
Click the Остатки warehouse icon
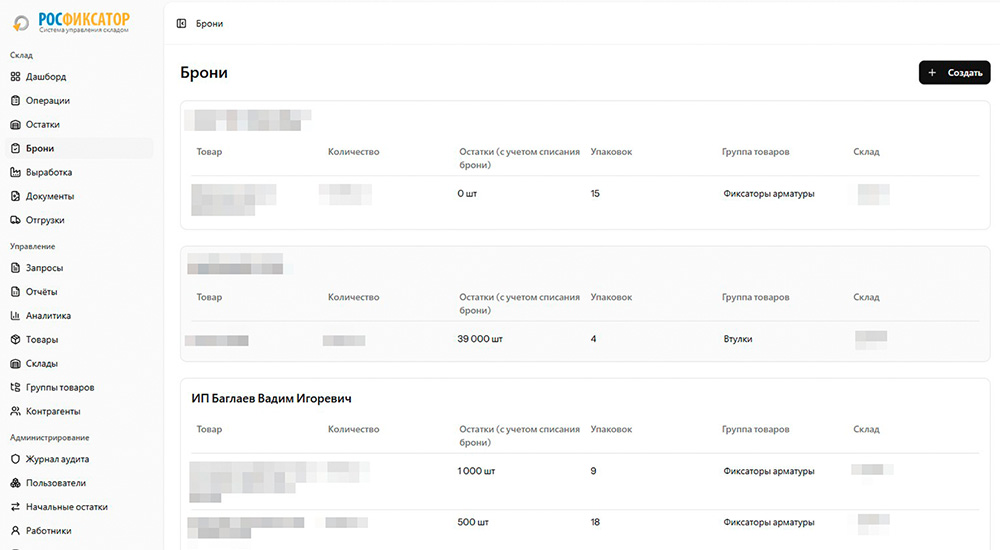(x=15, y=124)
